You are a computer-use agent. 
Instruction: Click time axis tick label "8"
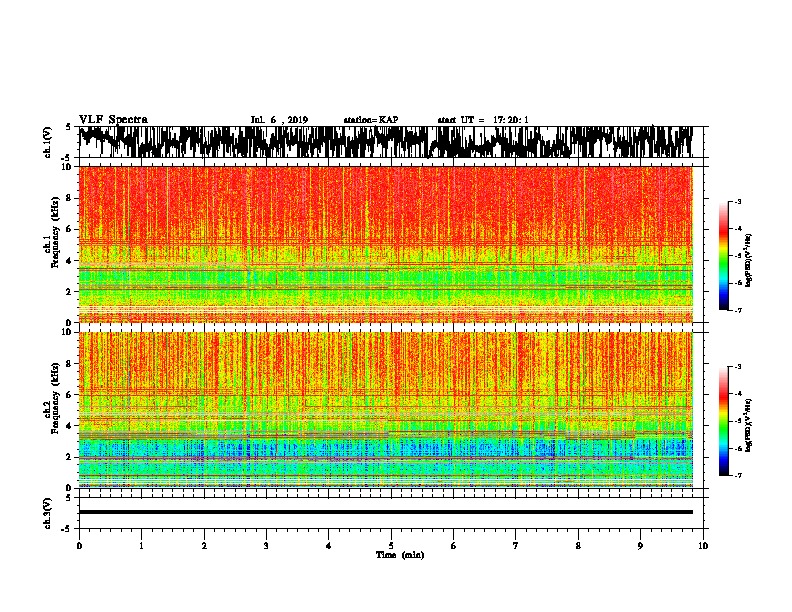578,546
